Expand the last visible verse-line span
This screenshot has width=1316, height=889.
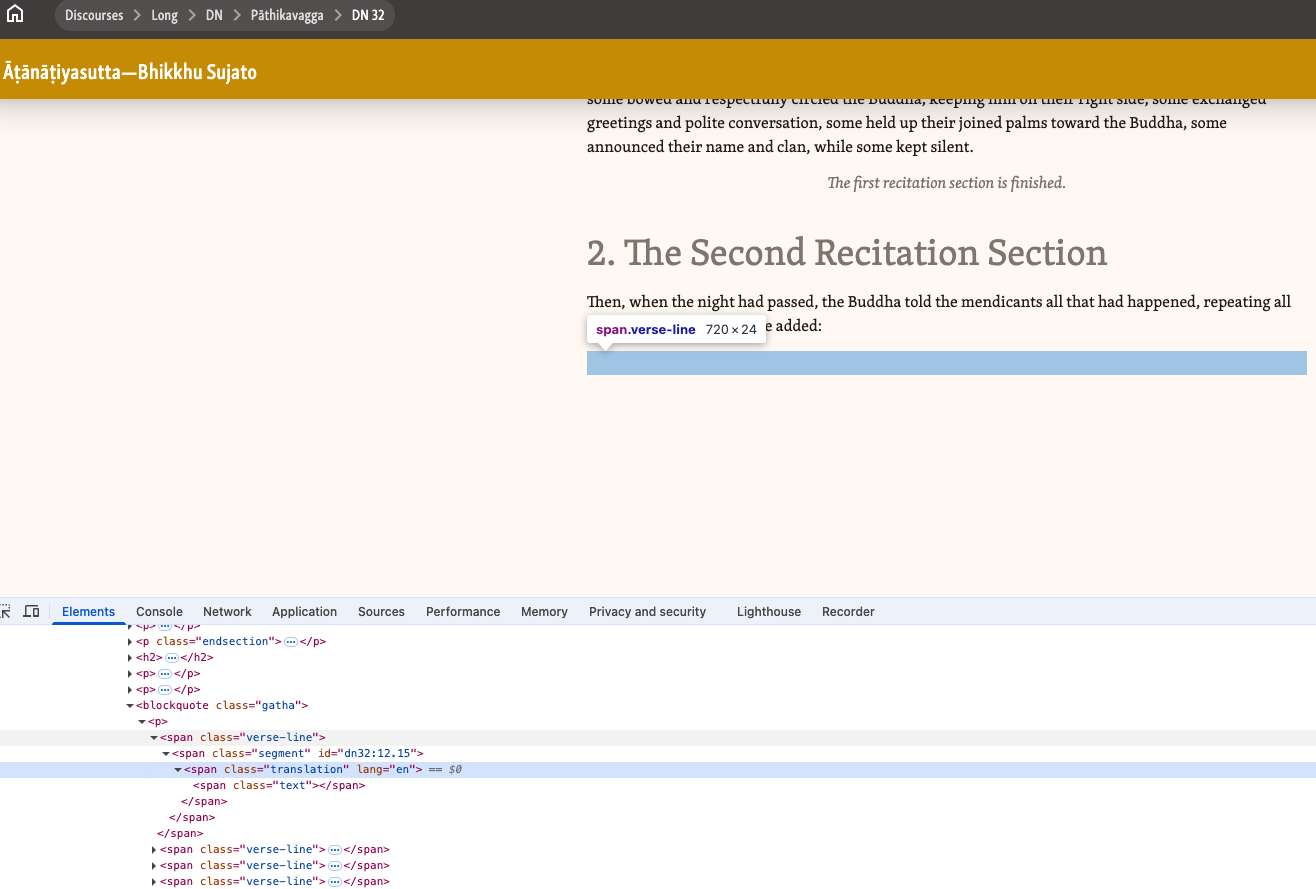[x=154, y=882]
